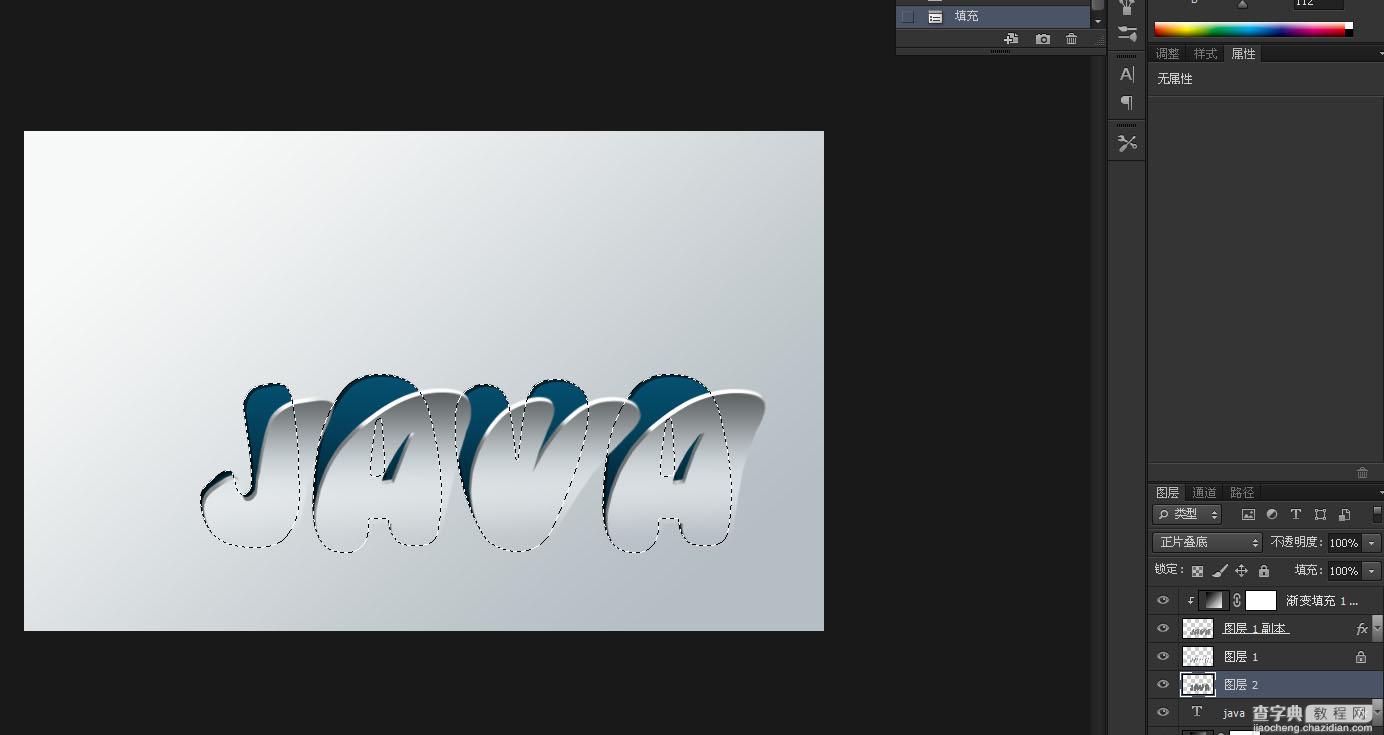Image resolution: width=1384 pixels, height=735 pixels.
Task: Hide the 图层 1 副本 layer
Action: 1162,628
